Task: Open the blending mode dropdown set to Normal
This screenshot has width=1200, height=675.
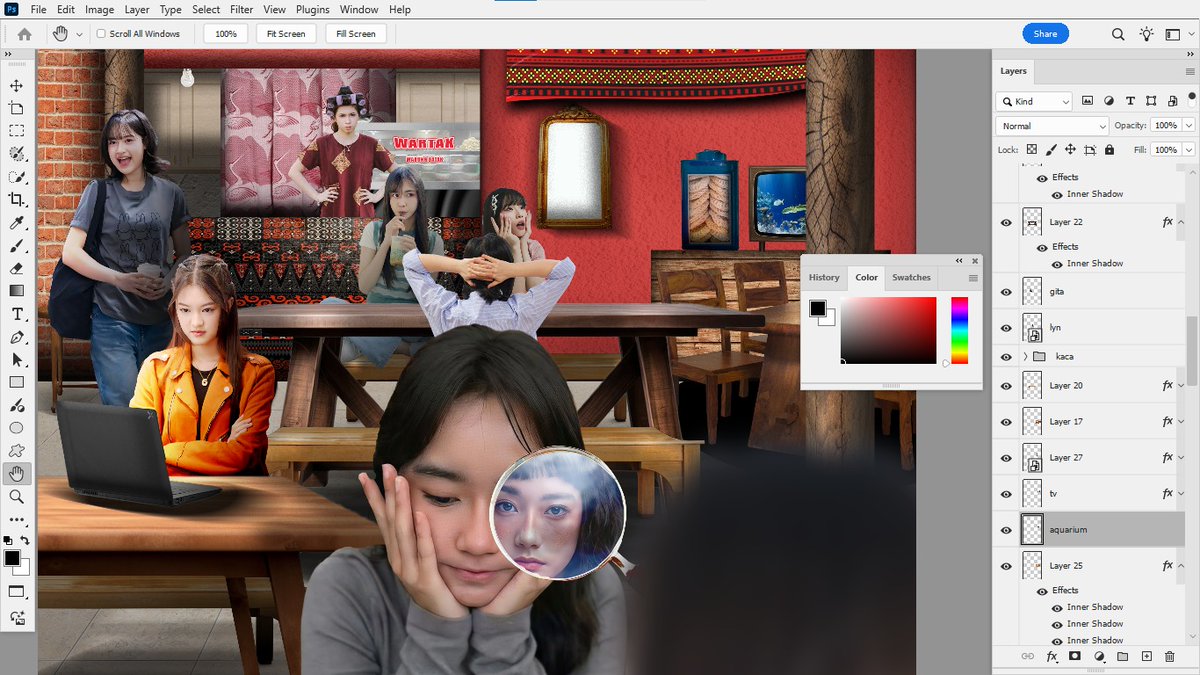Action: tap(1050, 125)
